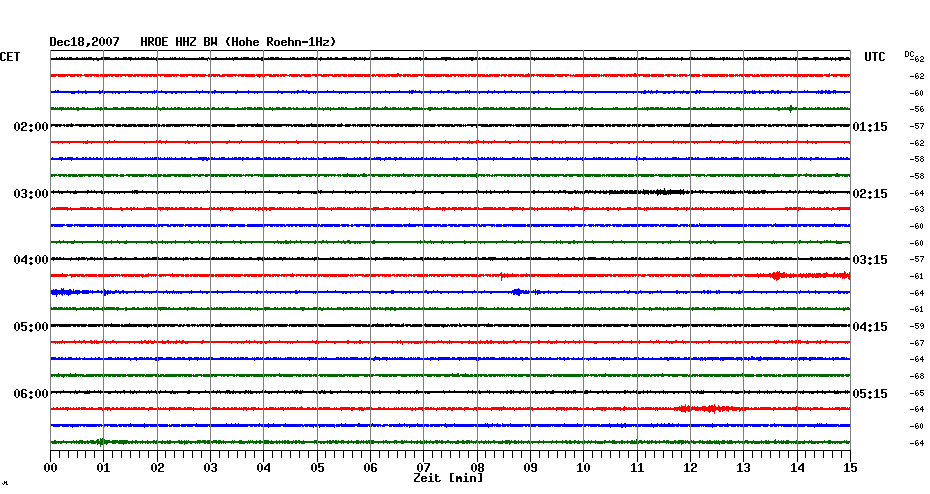Click minute label 09 on time axis
Image resolution: width=930 pixels, height=494 pixels.
pos(530,467)
